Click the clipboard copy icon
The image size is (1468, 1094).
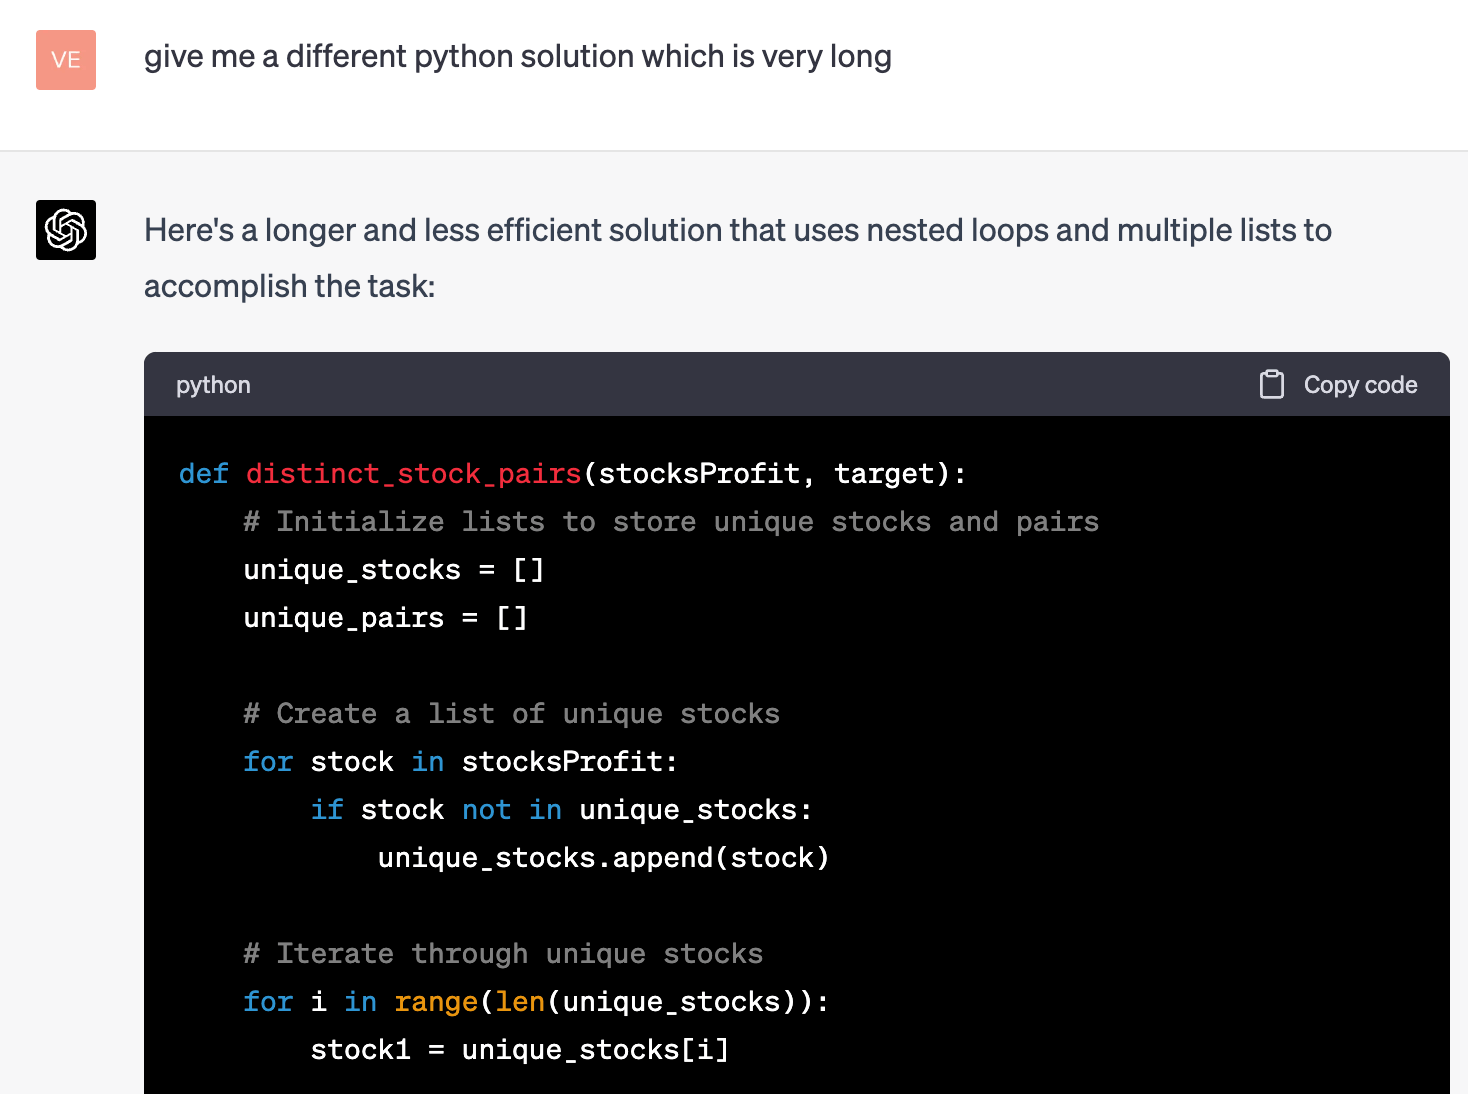click(1271, 384)
